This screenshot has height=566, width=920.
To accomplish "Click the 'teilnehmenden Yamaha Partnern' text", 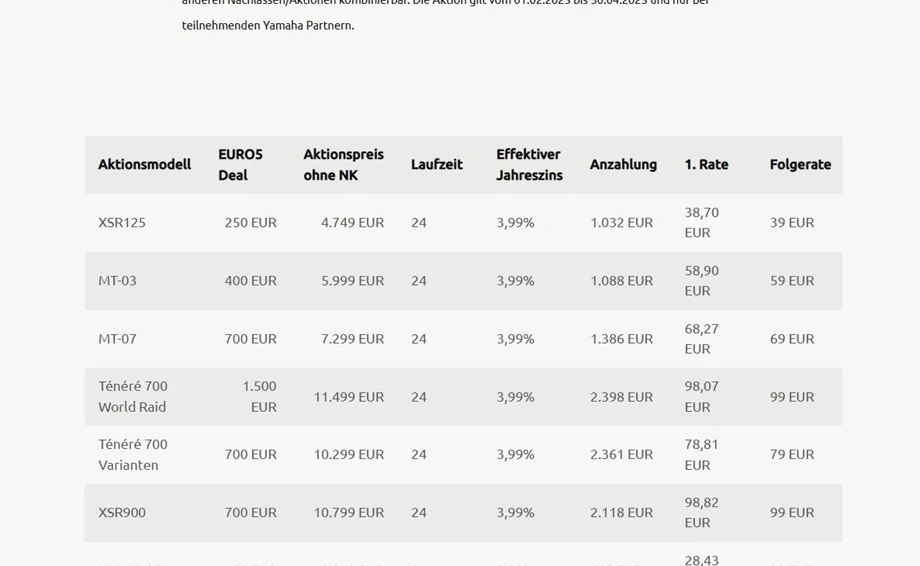I will click(x=267, y=25).
